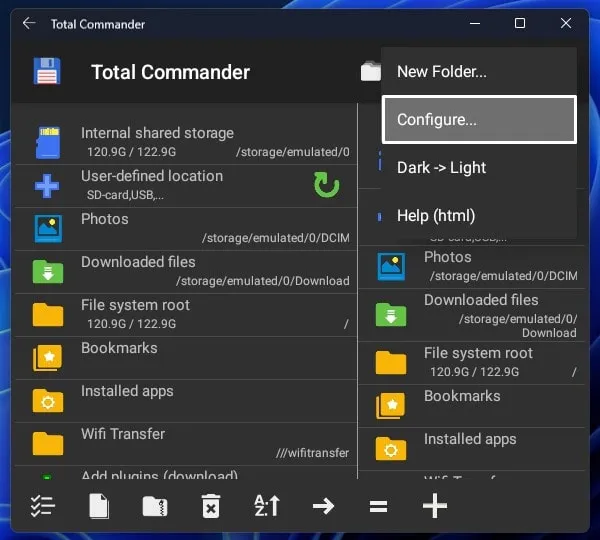Switch theme with Dark -> Light

(479, 168)
